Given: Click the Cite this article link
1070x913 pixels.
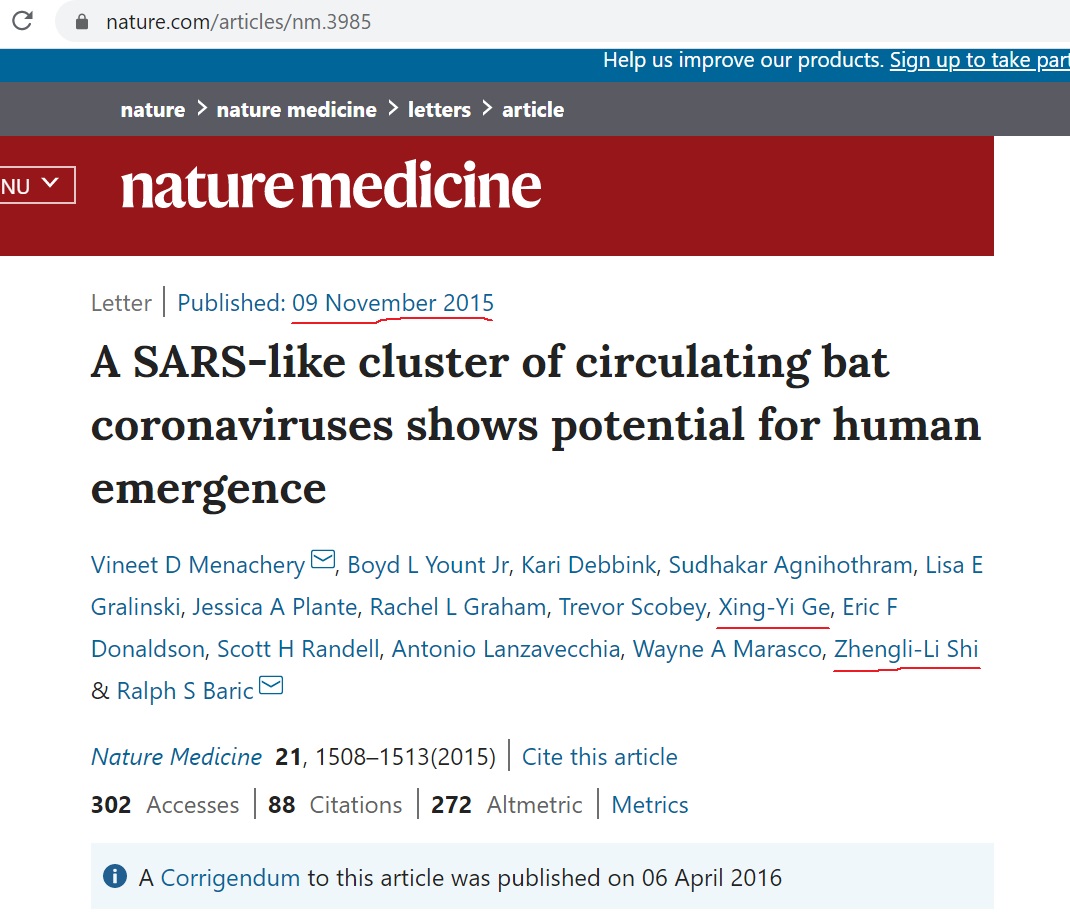Looking at the screenshot, I should tap(599, 757).
